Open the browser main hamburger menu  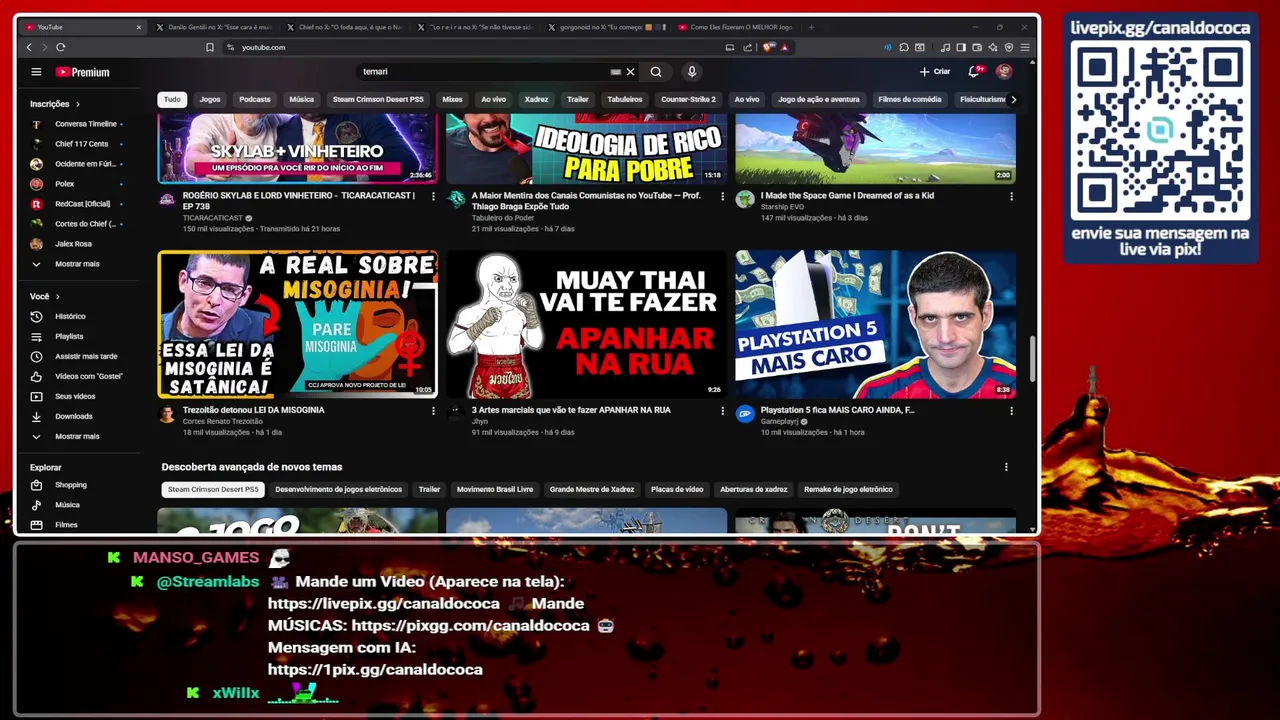[1025, 47]
